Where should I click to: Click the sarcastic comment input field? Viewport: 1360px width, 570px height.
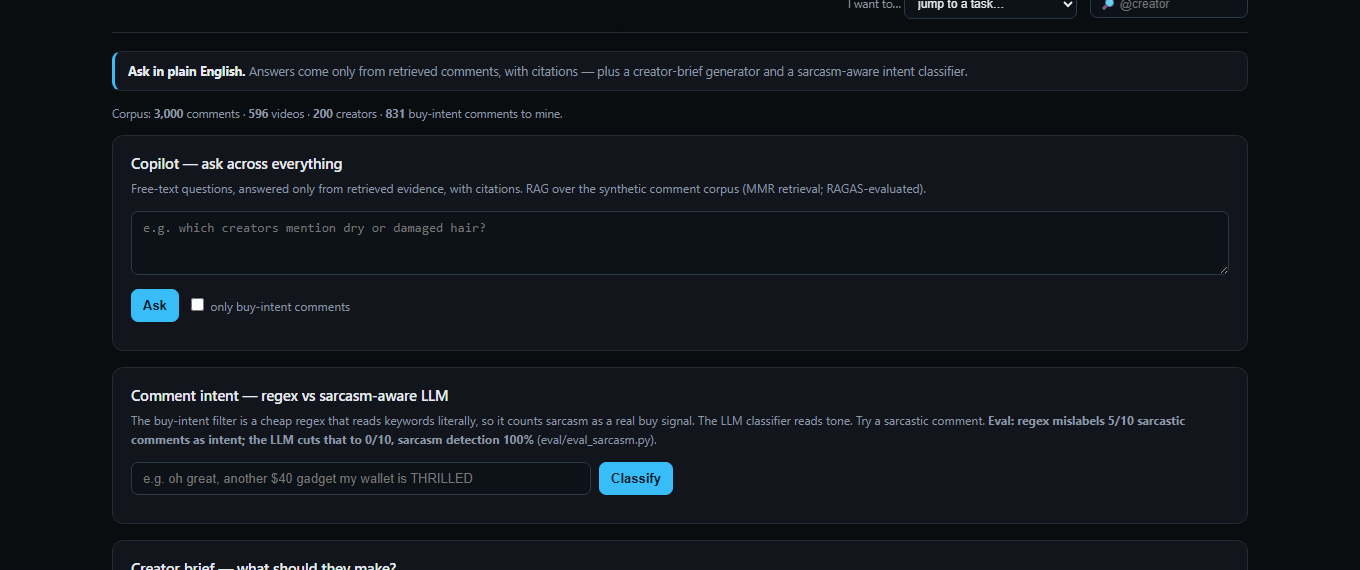pos(361,478)
